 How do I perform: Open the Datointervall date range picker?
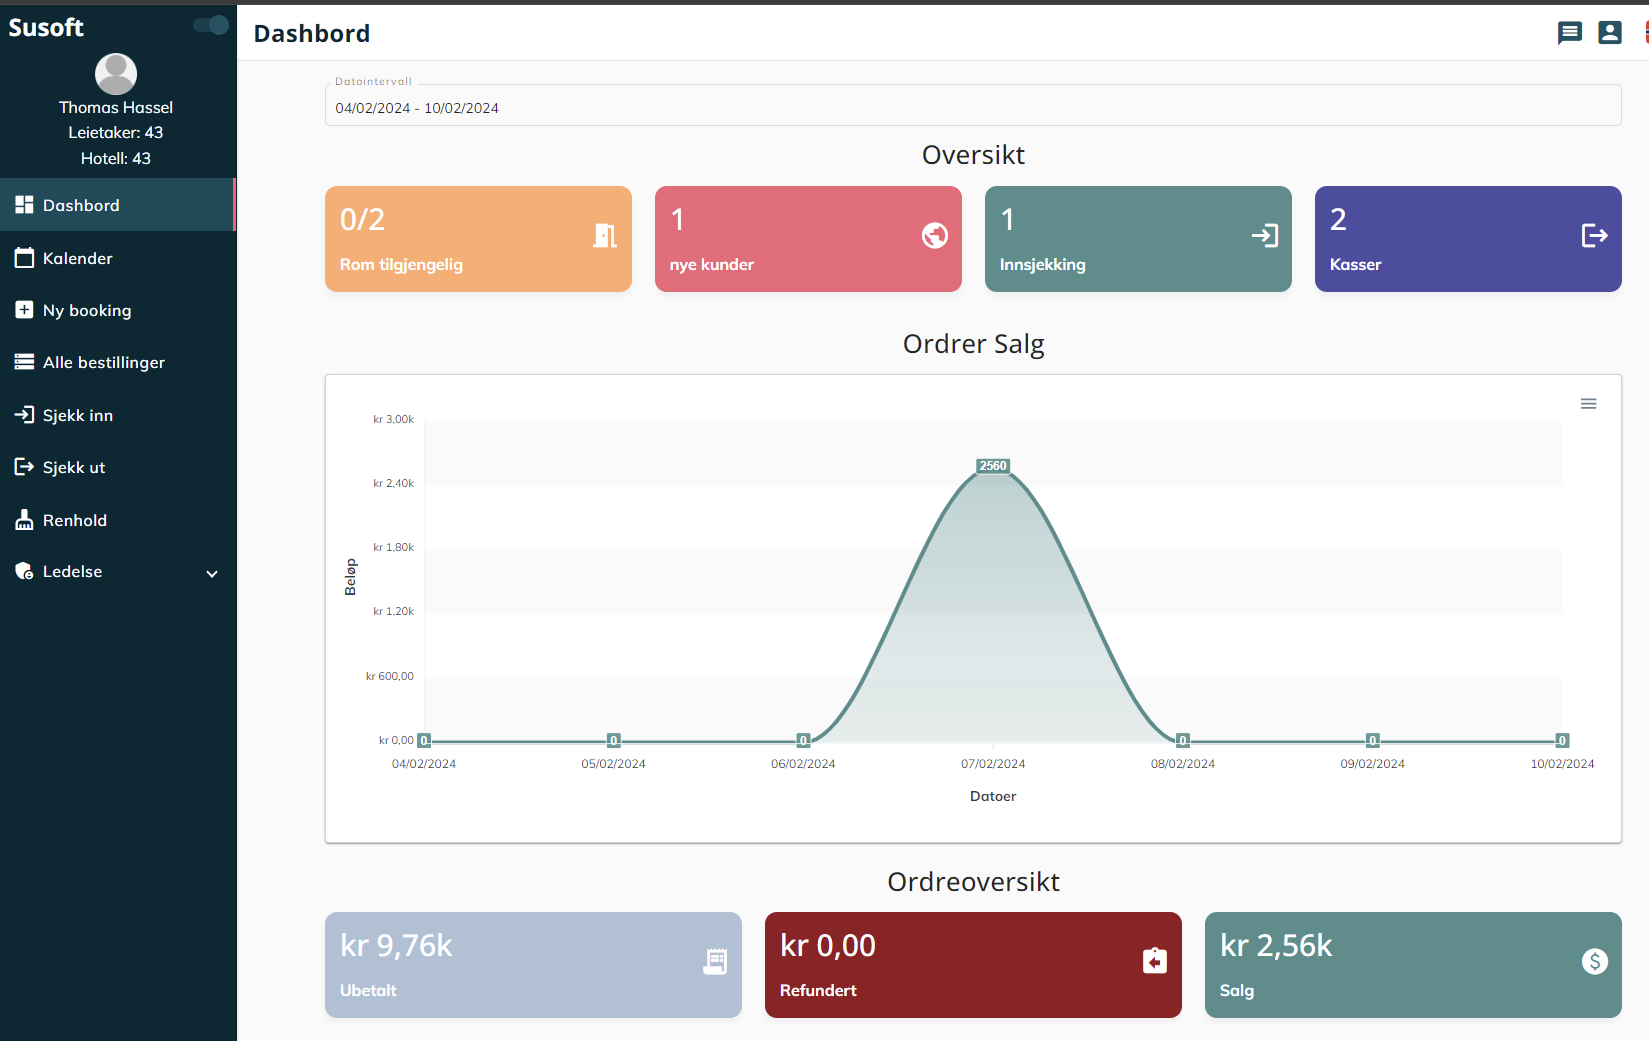(972, 108)
